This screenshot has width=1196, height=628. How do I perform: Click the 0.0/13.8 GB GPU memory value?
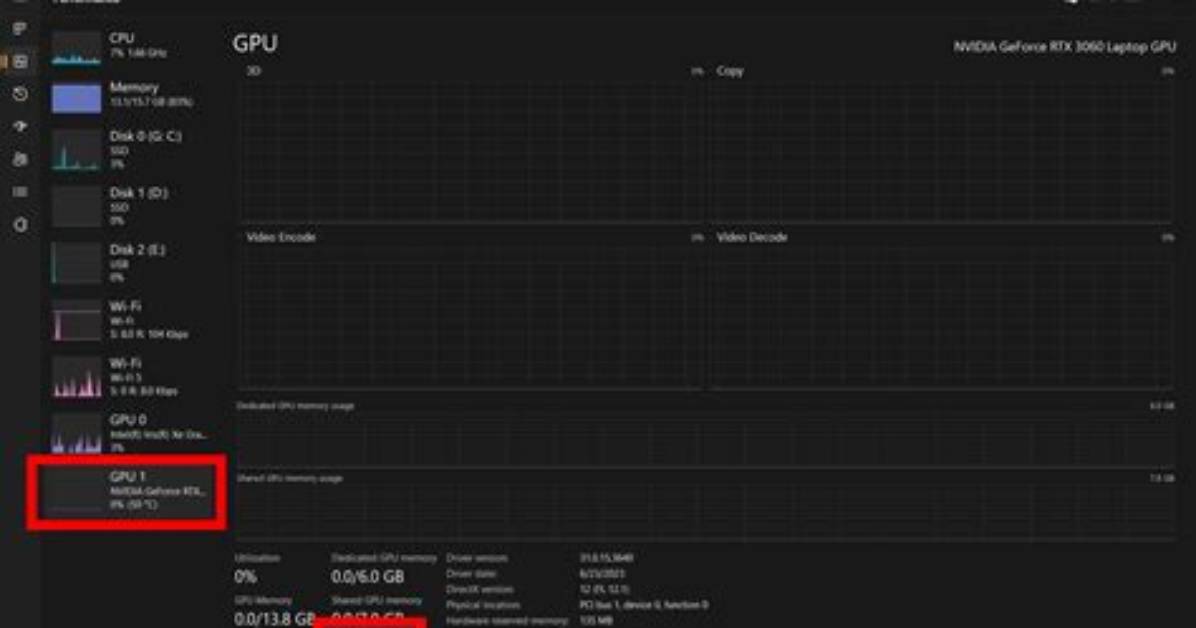click(x=275, y=619)
